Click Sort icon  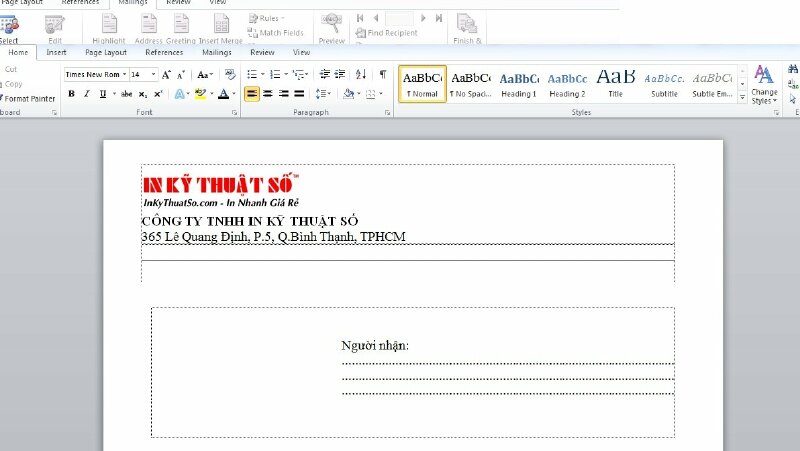click(361, 74)
